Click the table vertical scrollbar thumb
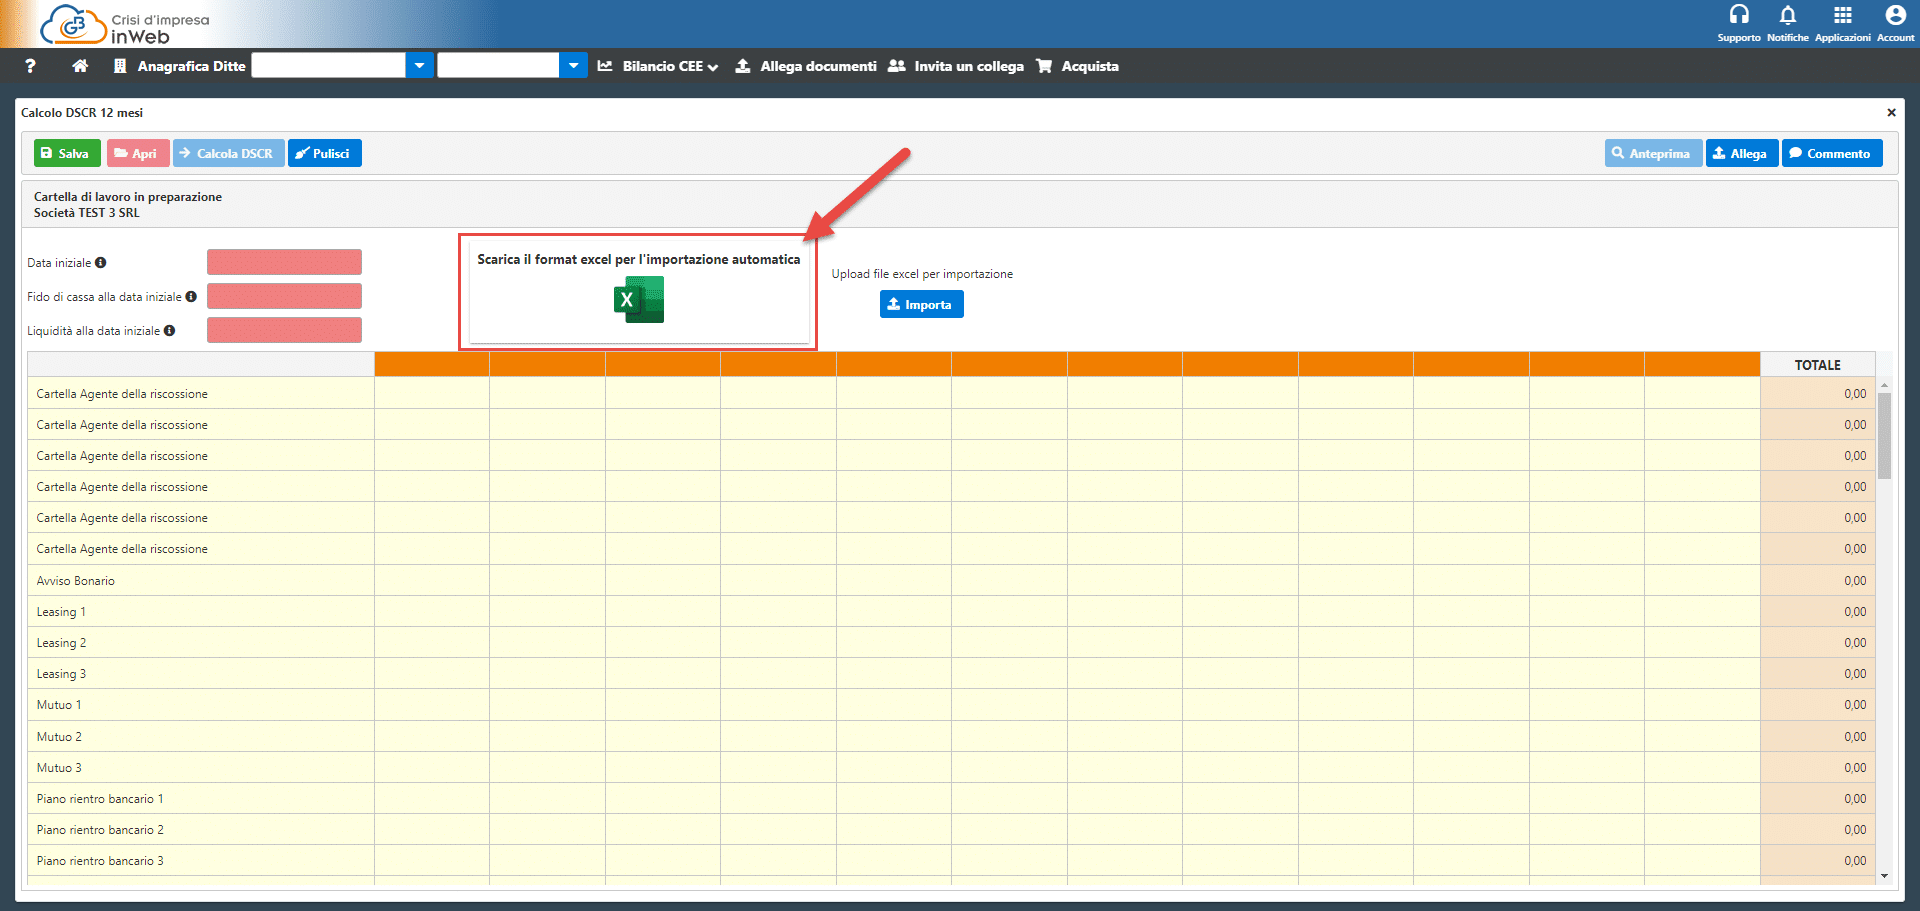 tap(1884, 436)
